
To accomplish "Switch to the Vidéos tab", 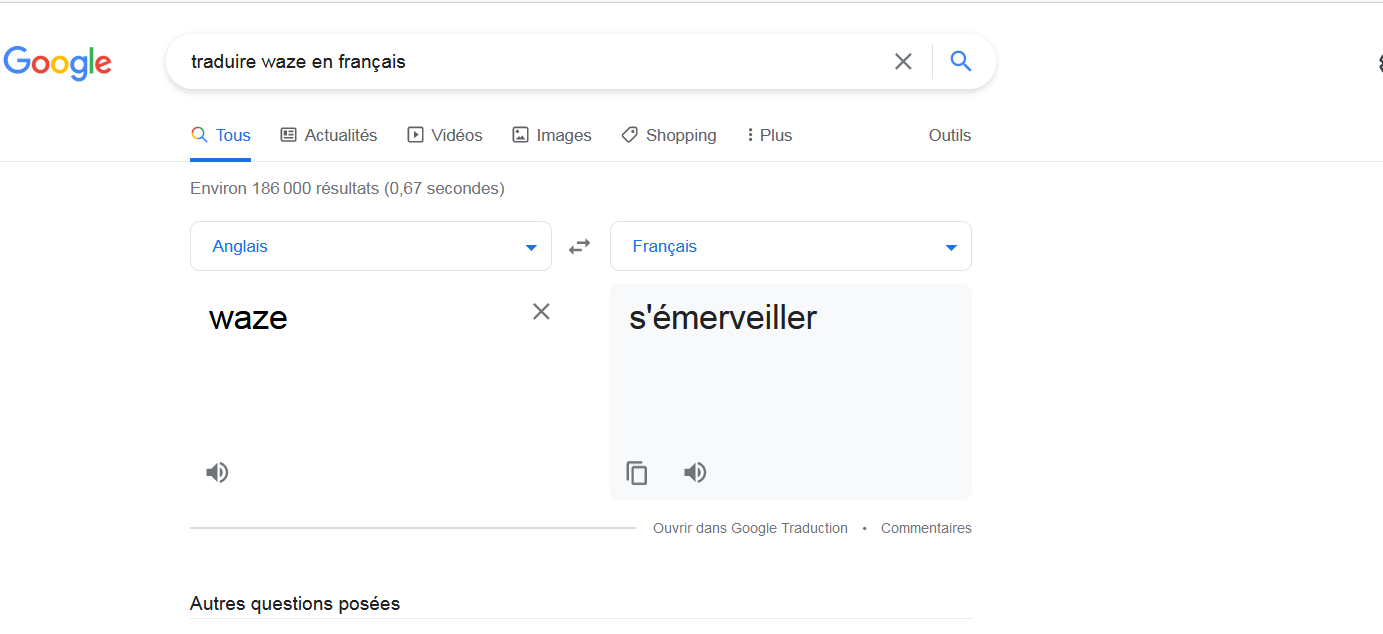I will (x=445, y=135).
